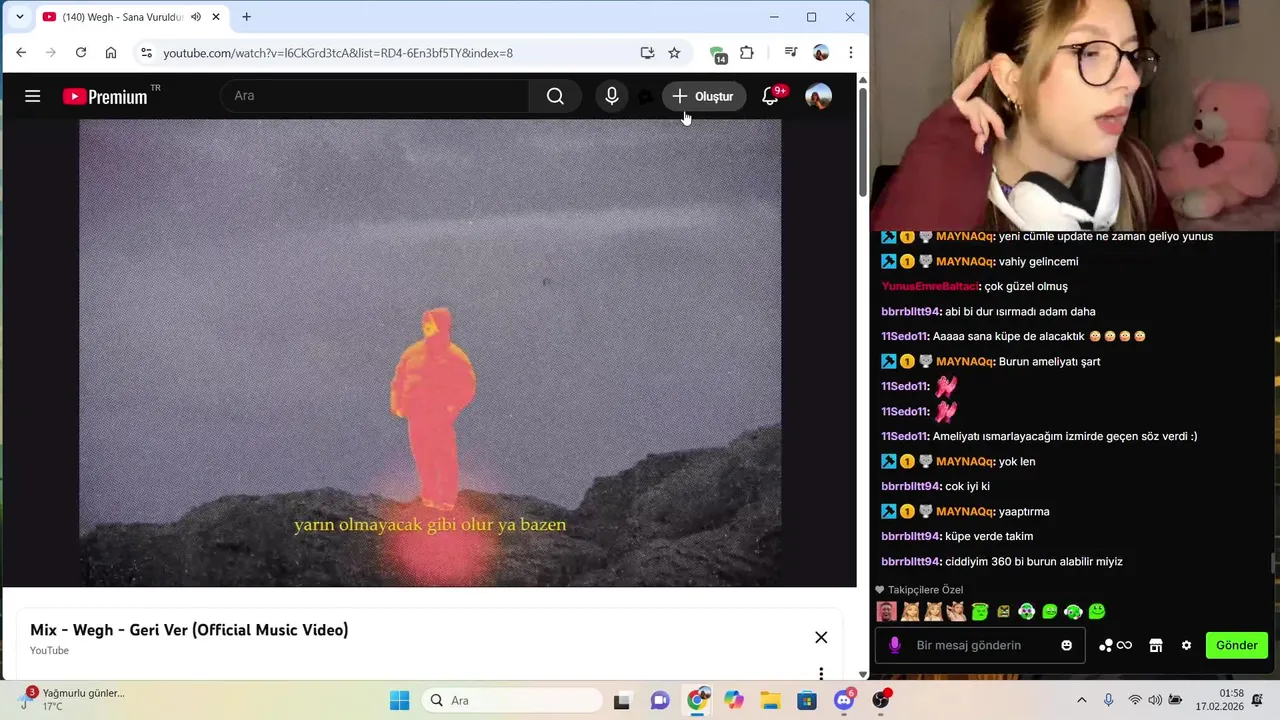
Task: Reload the current YouTube page
Action: click(x=81, y=53)
